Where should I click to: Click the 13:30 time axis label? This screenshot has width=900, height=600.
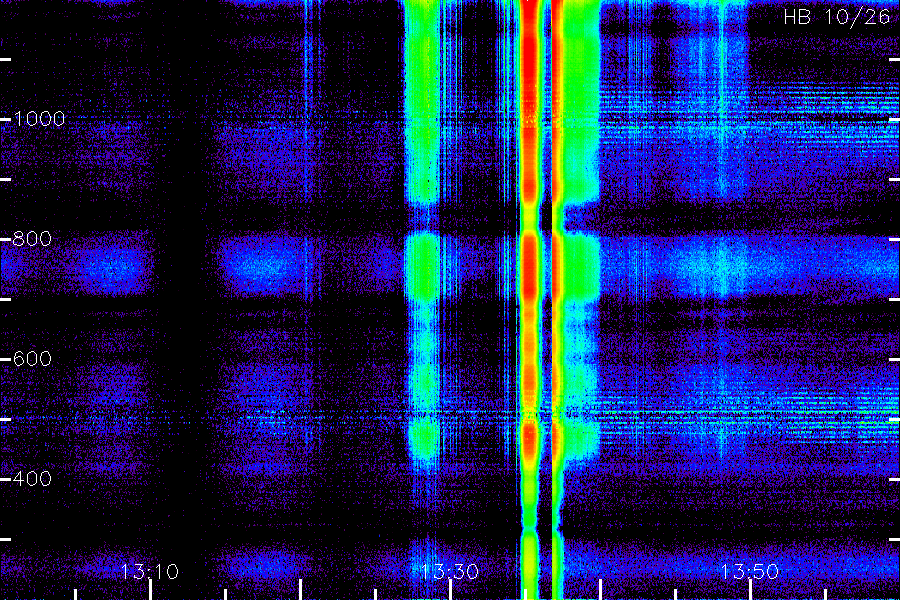point(449,572)
